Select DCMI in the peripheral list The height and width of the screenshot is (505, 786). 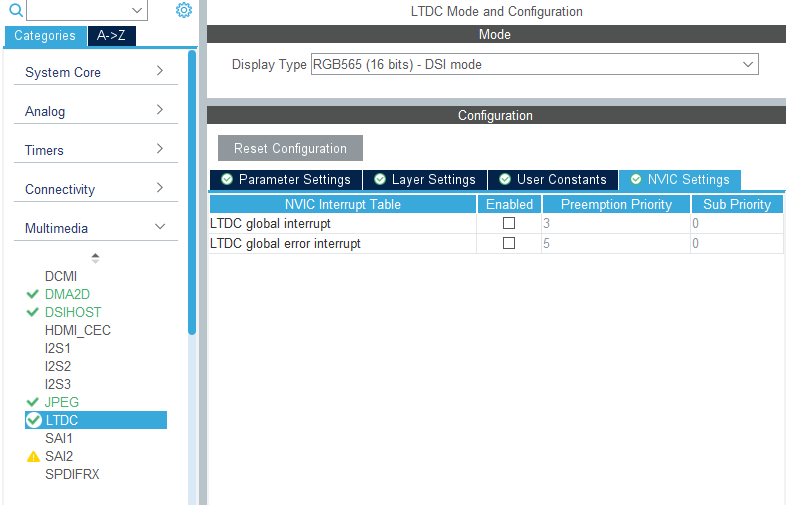tap(61, 276)
